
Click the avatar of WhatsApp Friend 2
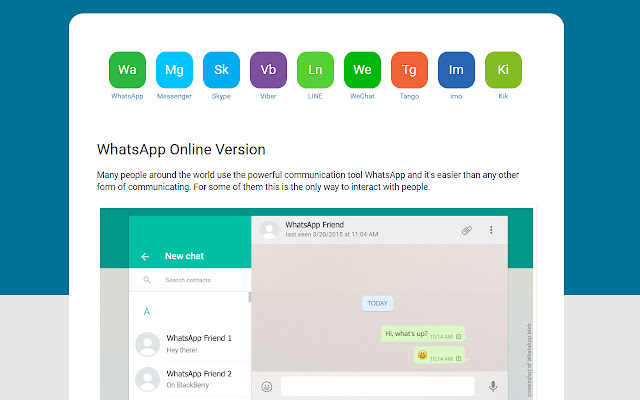[x=147, y=379]
